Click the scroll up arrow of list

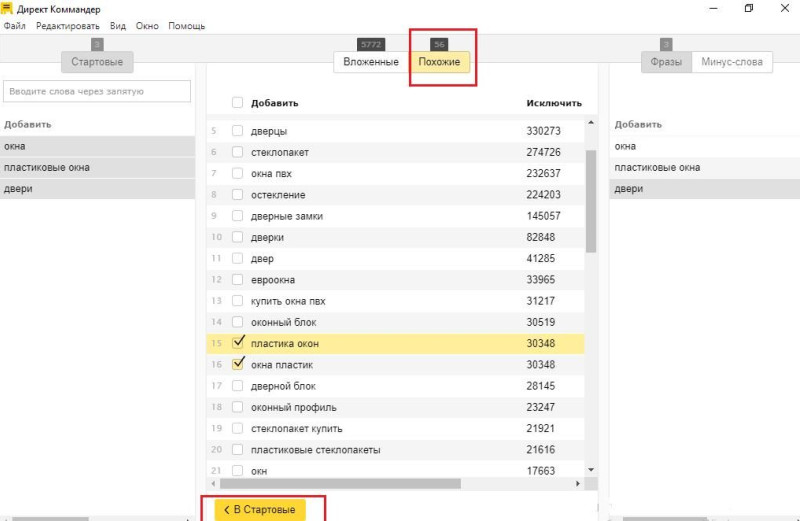[x=591, y=122]
